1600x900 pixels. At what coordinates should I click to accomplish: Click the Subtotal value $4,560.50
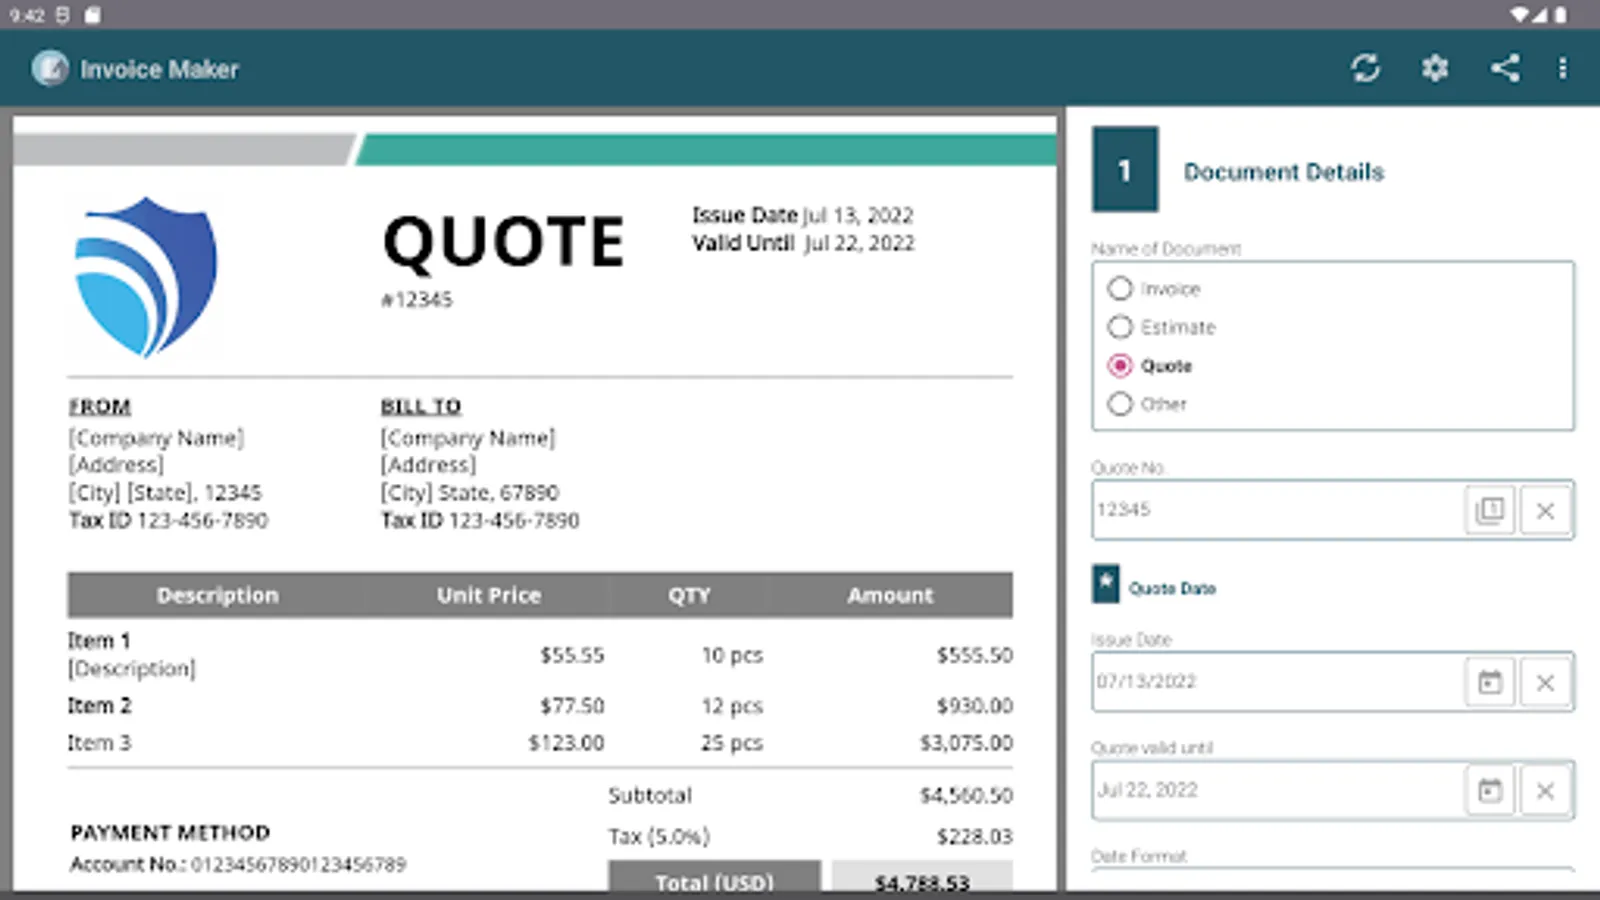click(x=966, y=796)
